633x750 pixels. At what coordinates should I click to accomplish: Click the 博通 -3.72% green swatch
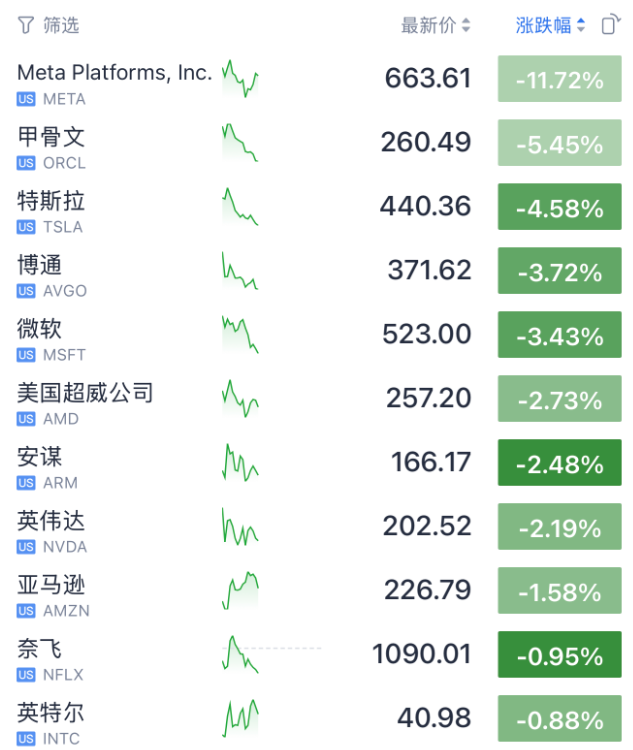tap(559, 272)
